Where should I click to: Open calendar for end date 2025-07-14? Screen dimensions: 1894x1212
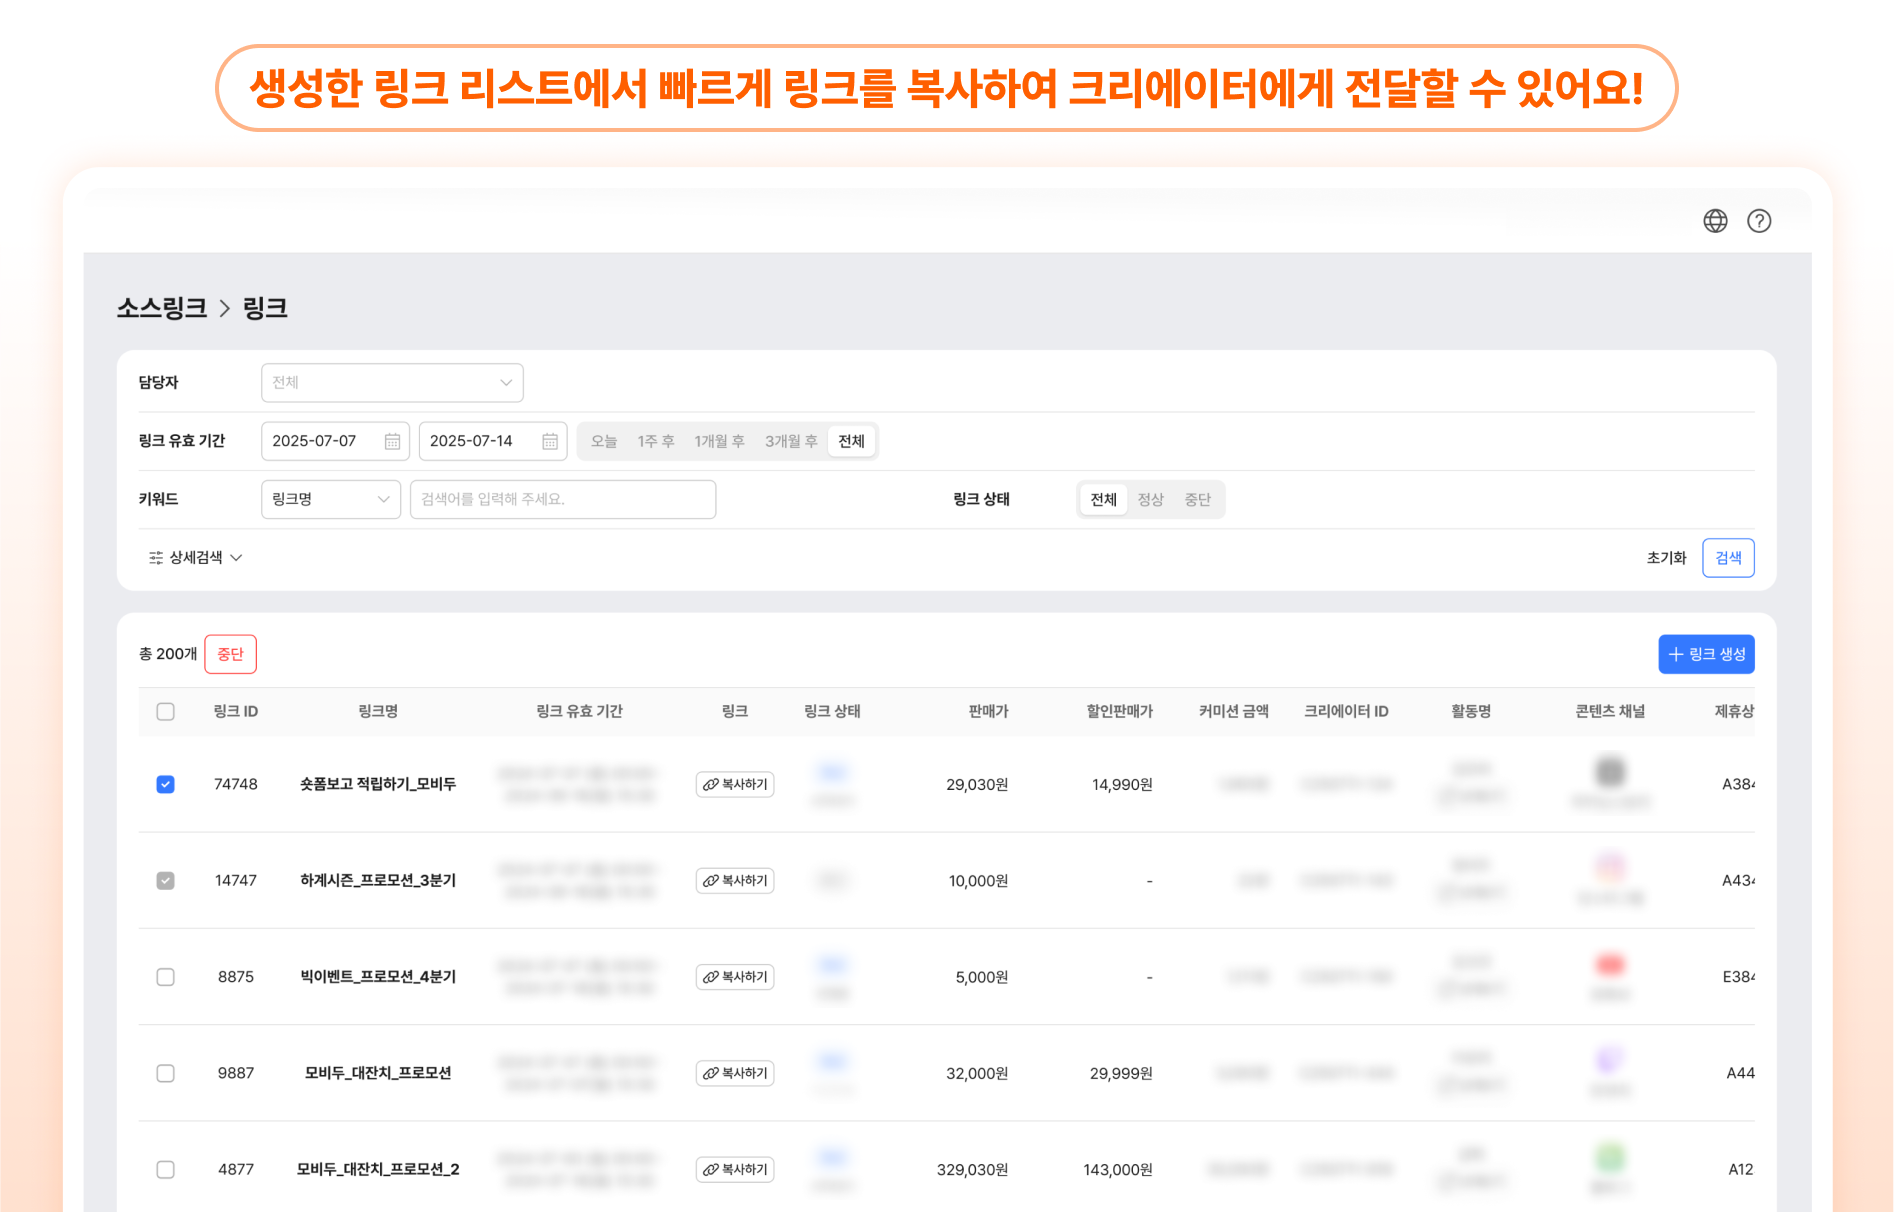(x=550, y=441)
